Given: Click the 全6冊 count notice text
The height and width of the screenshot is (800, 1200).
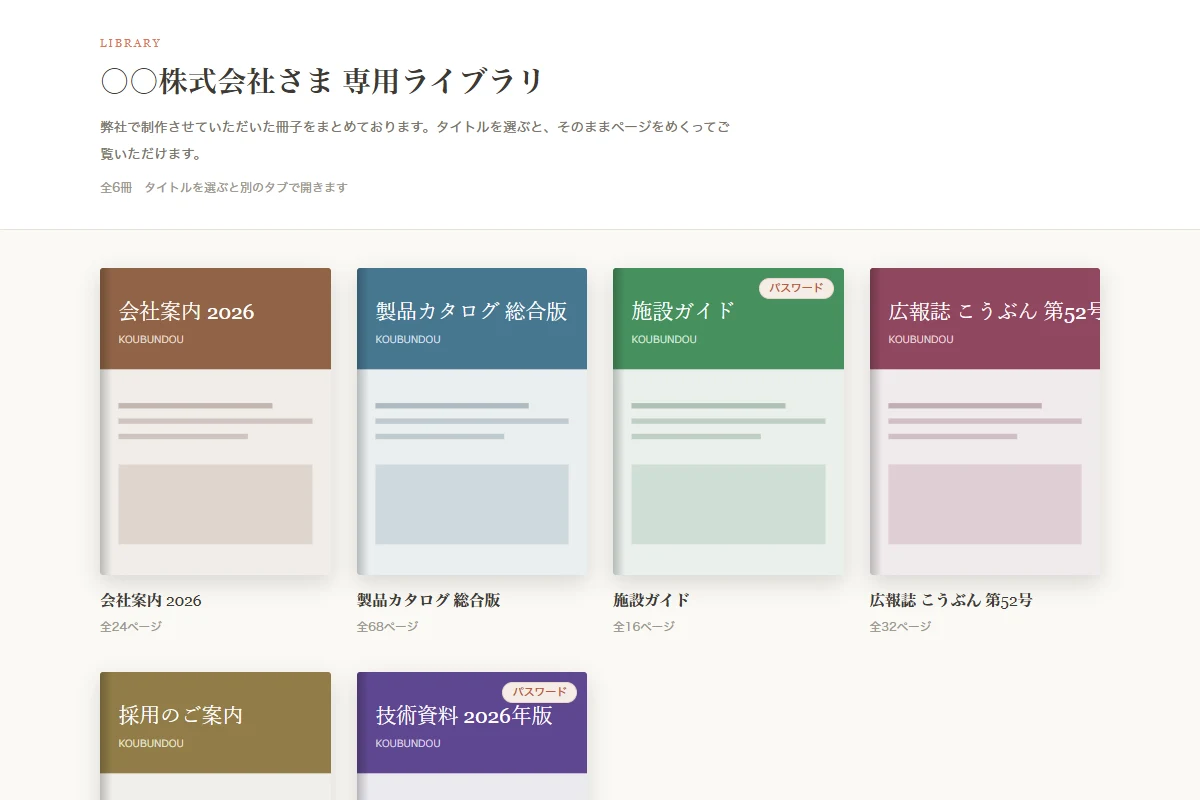Looking at the screenshot, I should 224,187.
